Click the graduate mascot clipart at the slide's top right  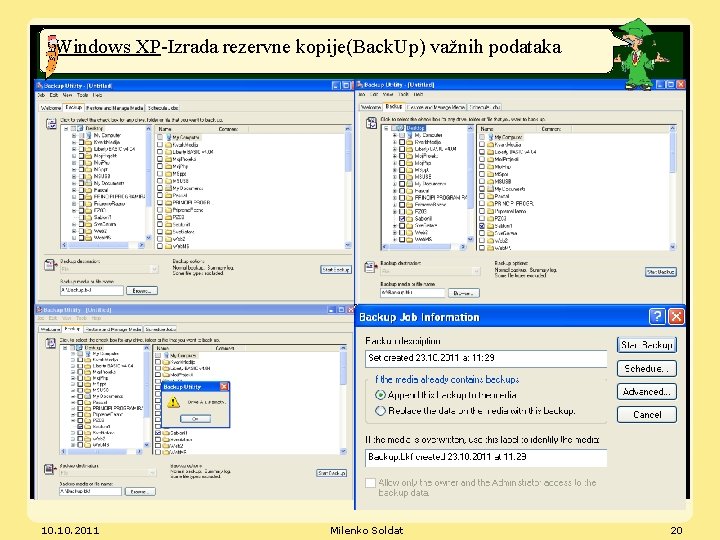point(641,54)
